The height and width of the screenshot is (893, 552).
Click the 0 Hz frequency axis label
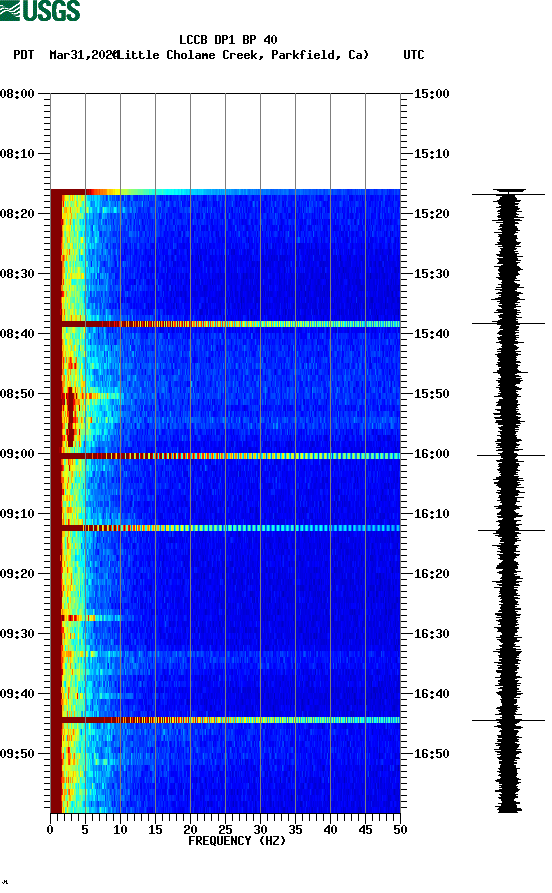pyautogui.click(x=50, y=830)
